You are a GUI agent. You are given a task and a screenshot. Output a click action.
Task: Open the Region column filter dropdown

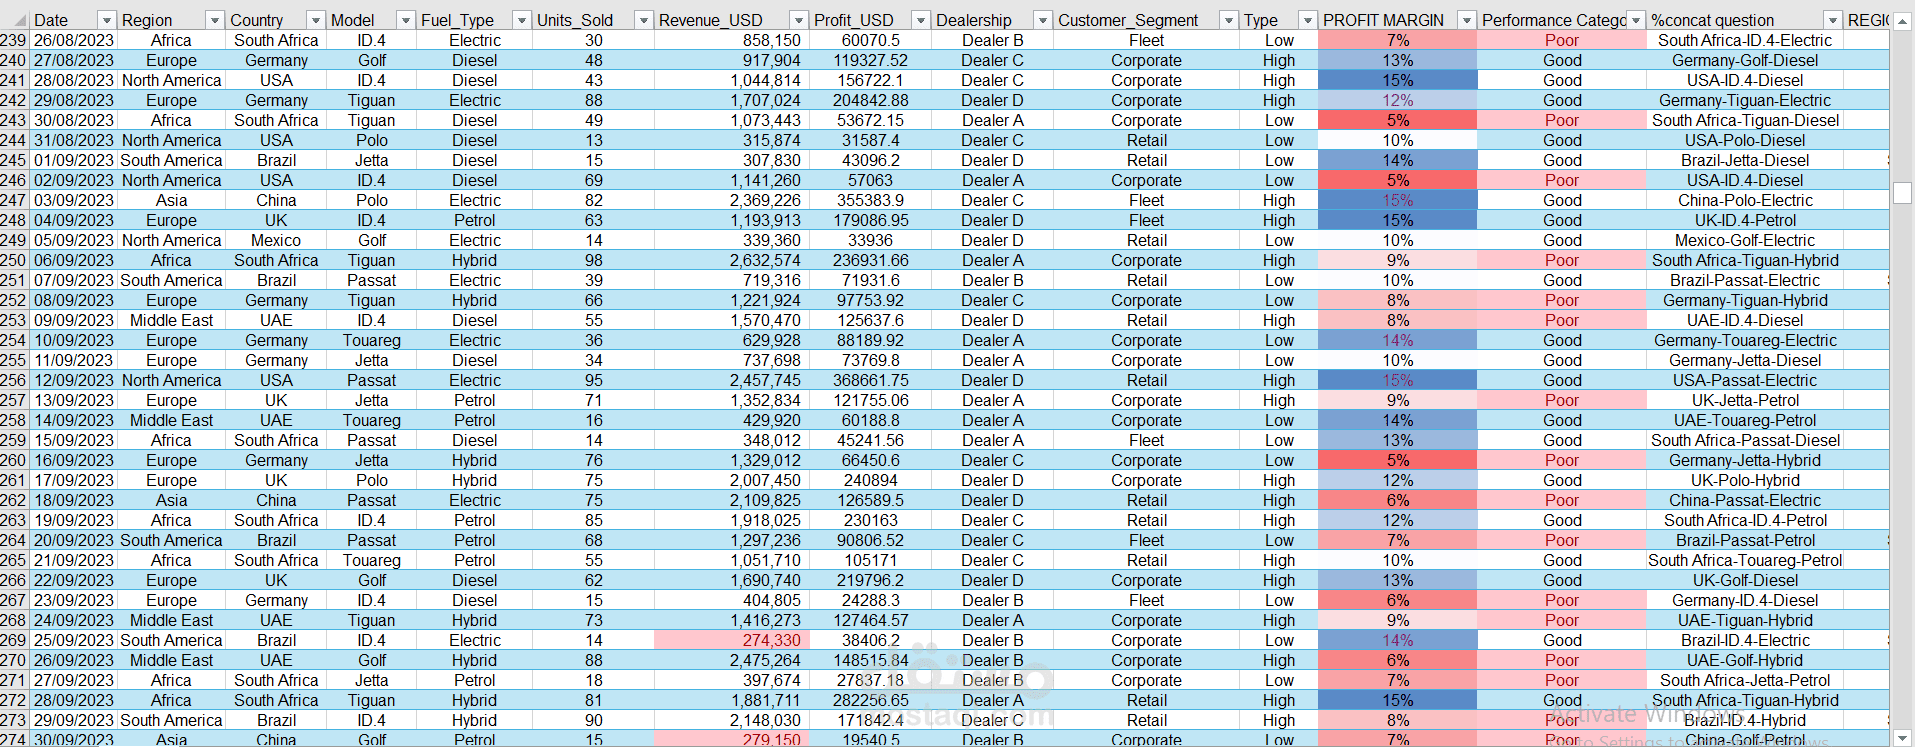215,20
